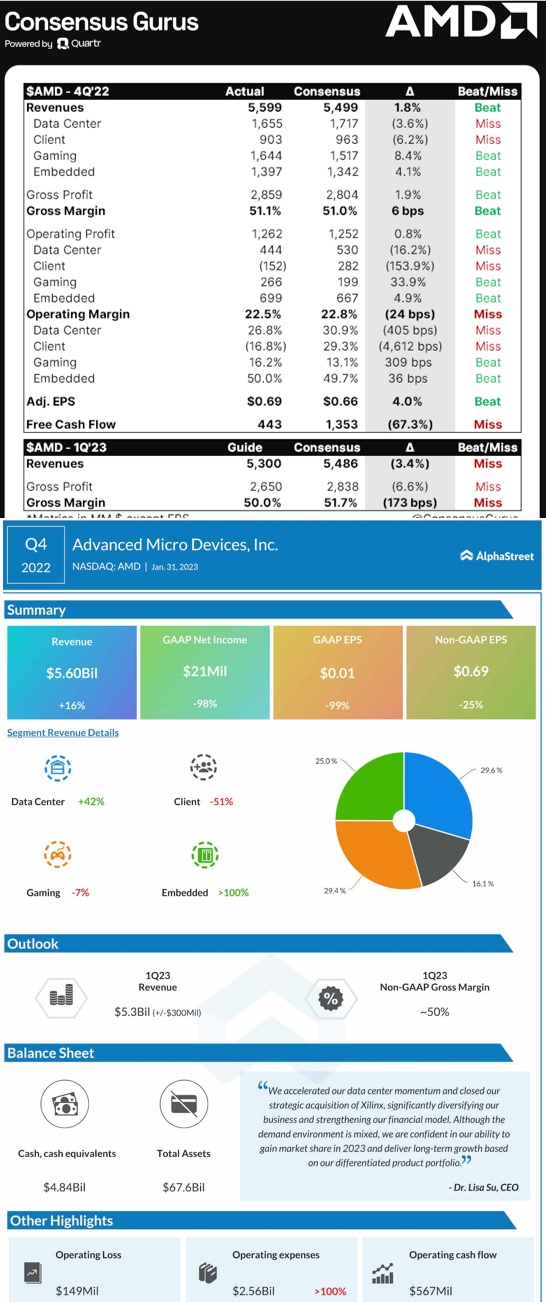Click the Gaming -7% growth figure
The height and width of the screenshot is (1302, 546).
point(80,892)
